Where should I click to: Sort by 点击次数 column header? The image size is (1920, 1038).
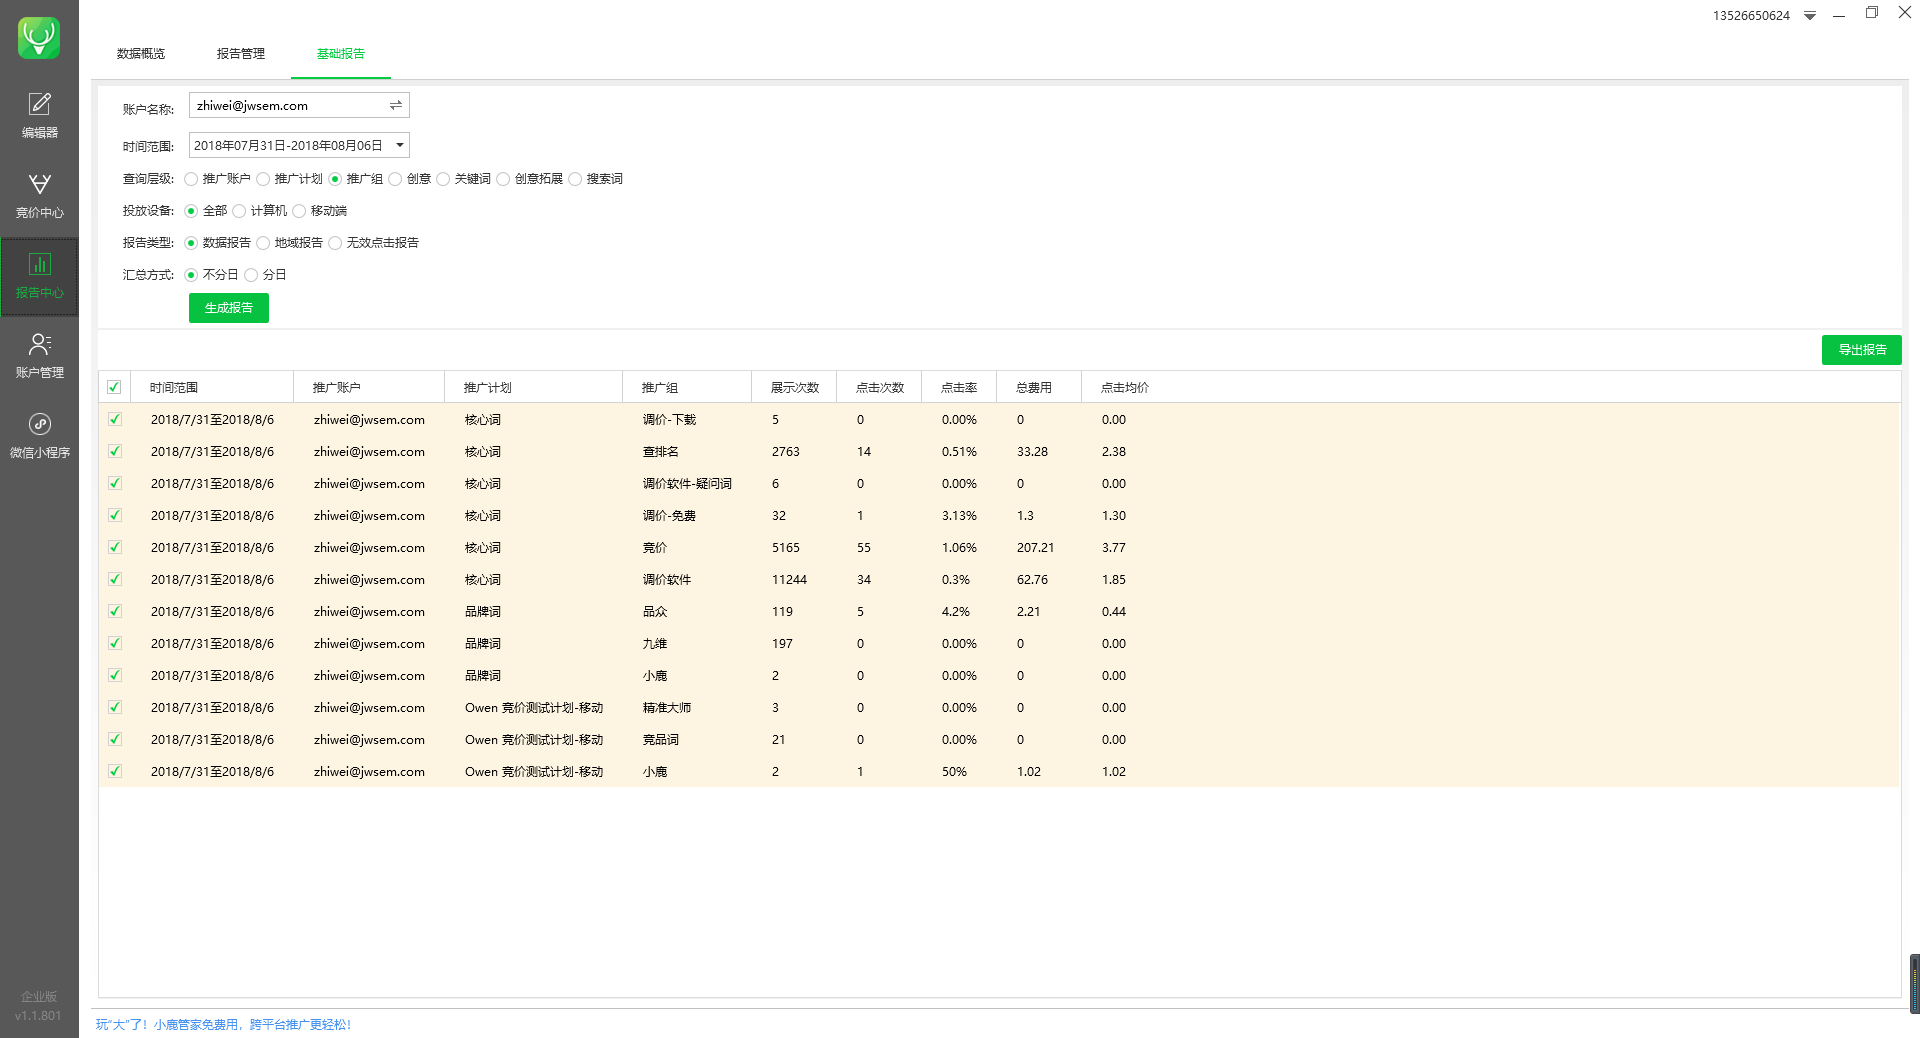coord(879,388)
